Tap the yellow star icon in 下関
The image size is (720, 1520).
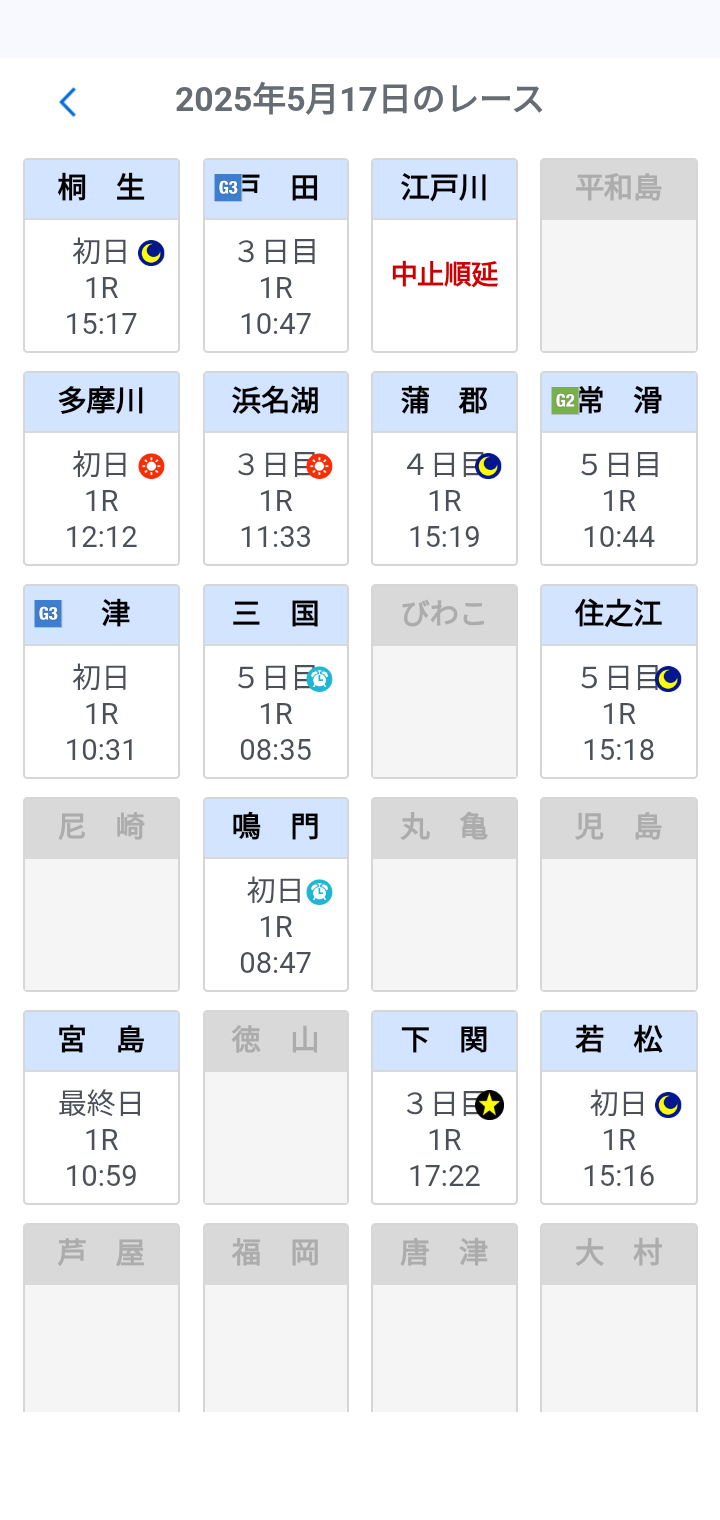[x=489, y=1105]
